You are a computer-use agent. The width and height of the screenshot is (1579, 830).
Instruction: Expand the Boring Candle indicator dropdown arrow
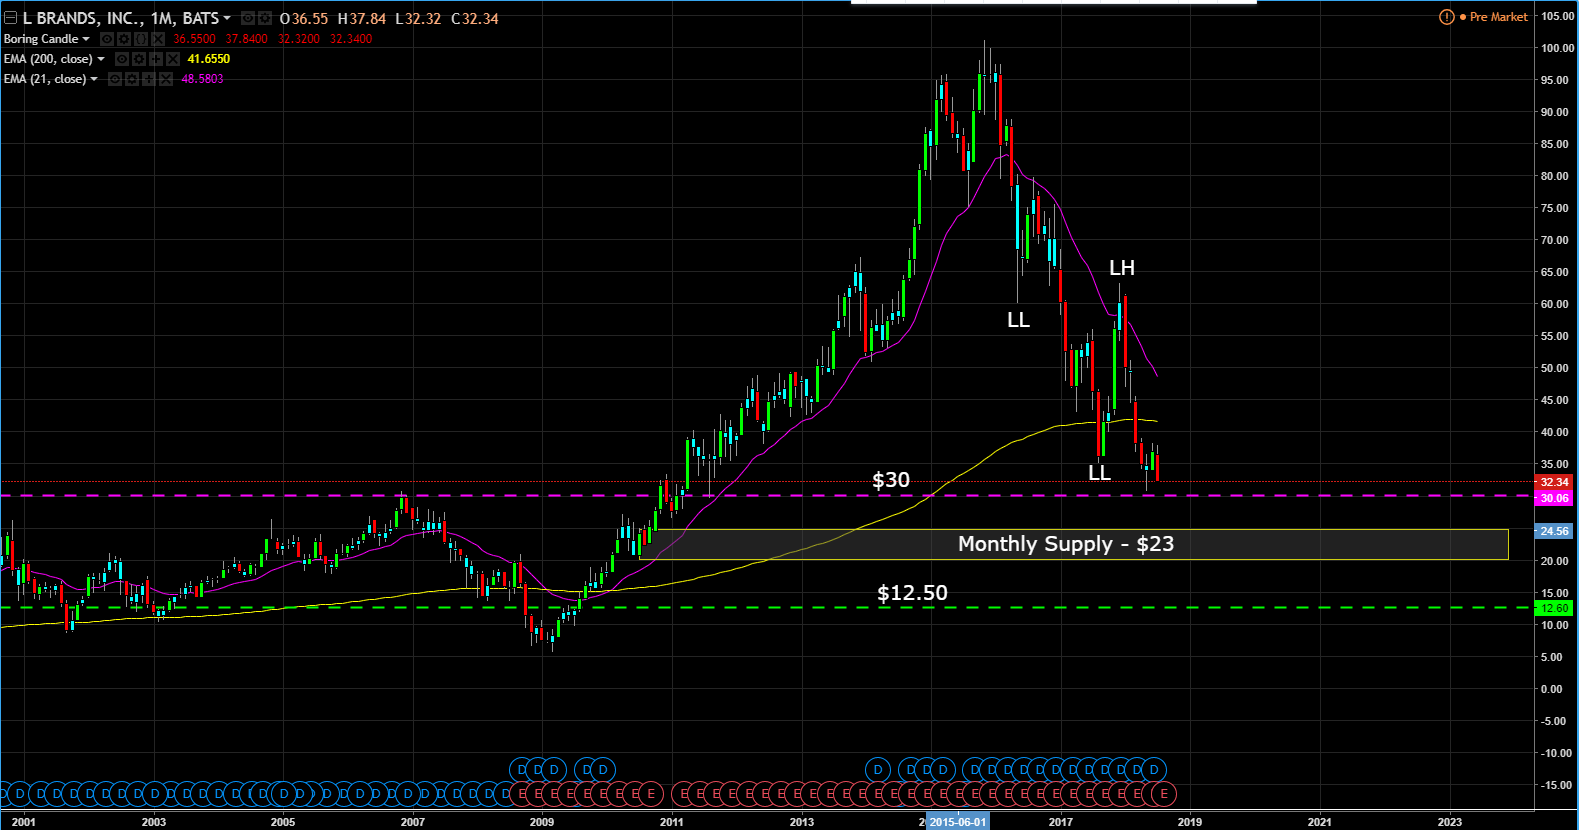(x=86, y=39)
